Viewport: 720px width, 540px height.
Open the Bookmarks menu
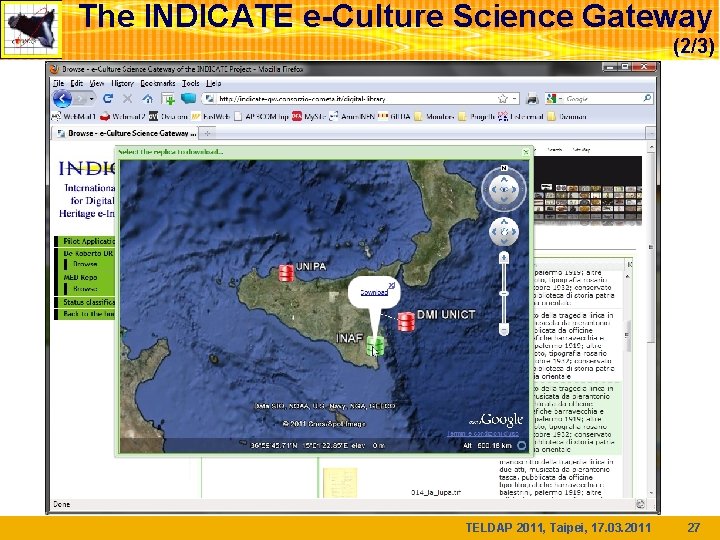coord(158,83)
